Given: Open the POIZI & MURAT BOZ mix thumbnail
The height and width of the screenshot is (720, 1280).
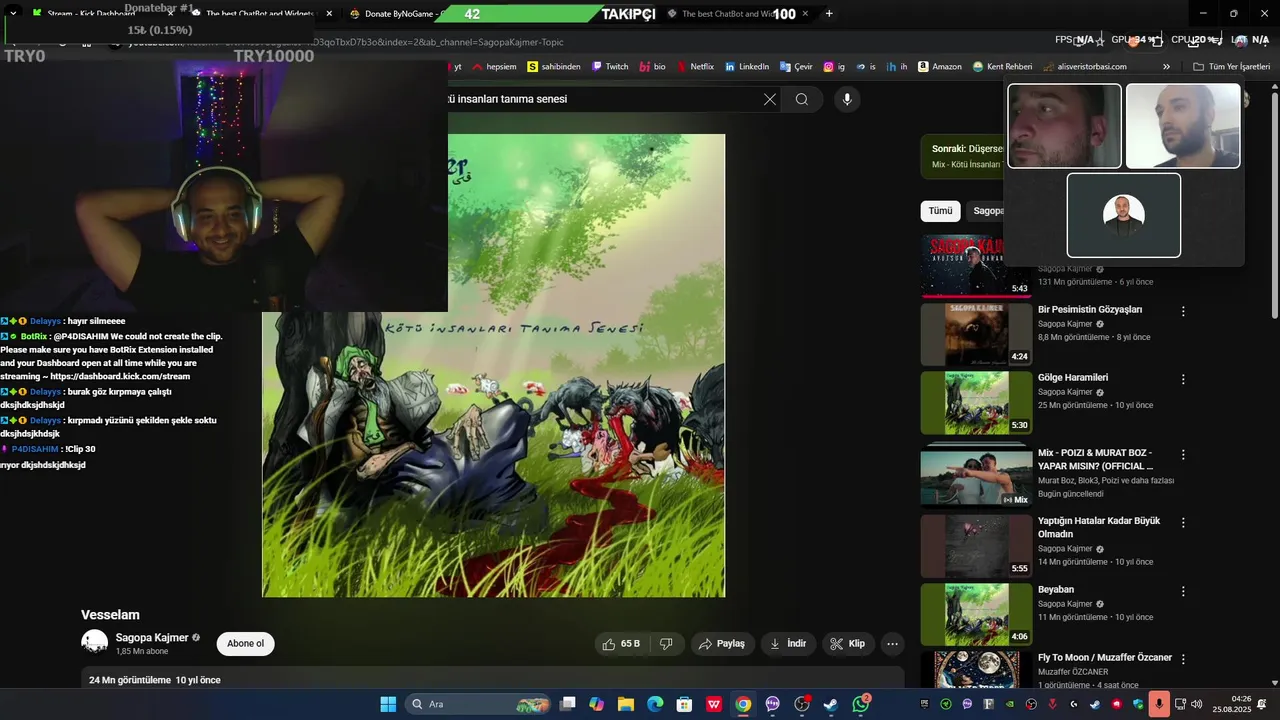Looking at the screenshot, I should pyautogui.click(x=976, y=477).
